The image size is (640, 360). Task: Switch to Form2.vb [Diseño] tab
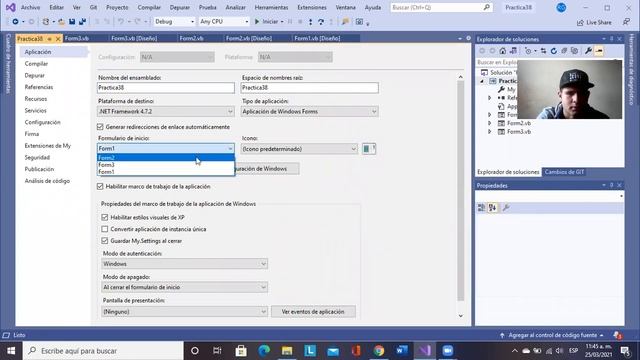pos(249,38)
